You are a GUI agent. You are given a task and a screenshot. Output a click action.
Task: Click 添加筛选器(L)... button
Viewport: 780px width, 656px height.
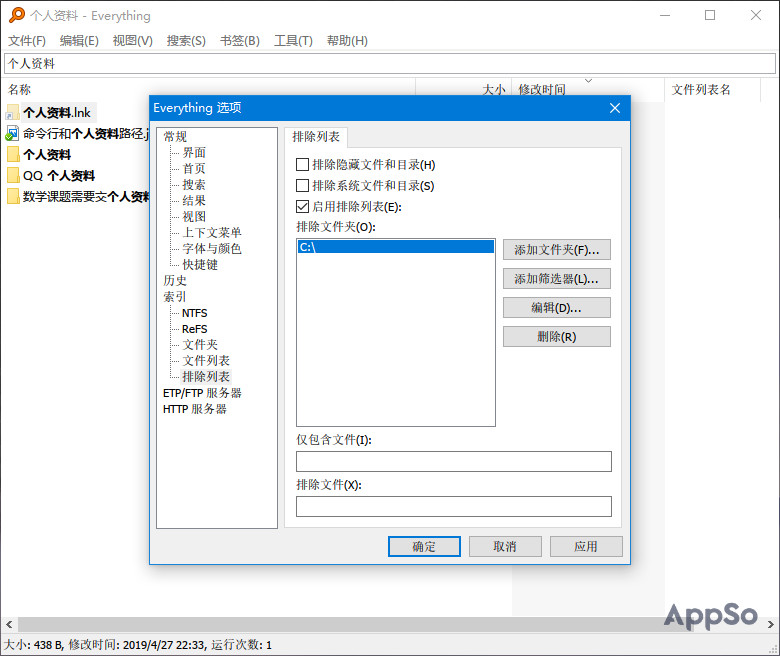557,279
